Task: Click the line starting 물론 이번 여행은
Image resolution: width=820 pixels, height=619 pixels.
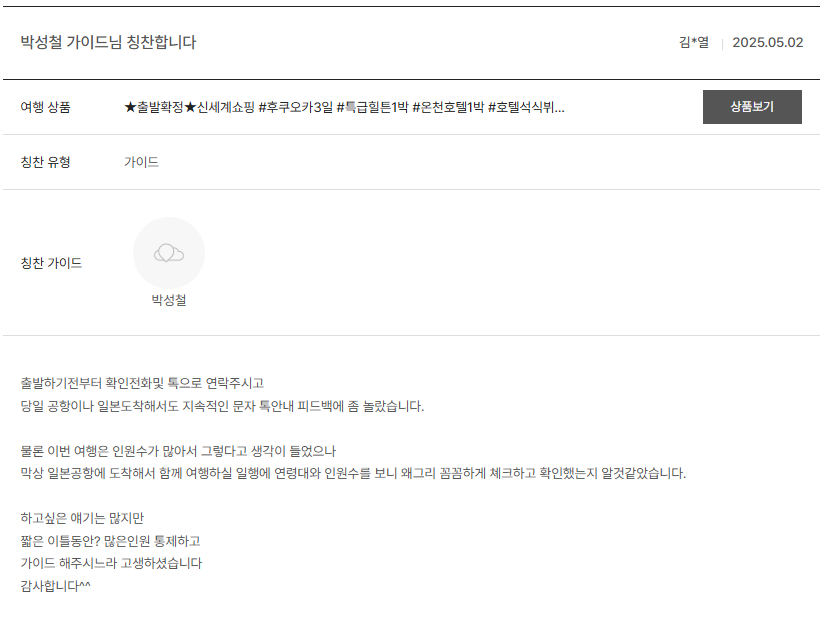Action: (x=178, y=451)
